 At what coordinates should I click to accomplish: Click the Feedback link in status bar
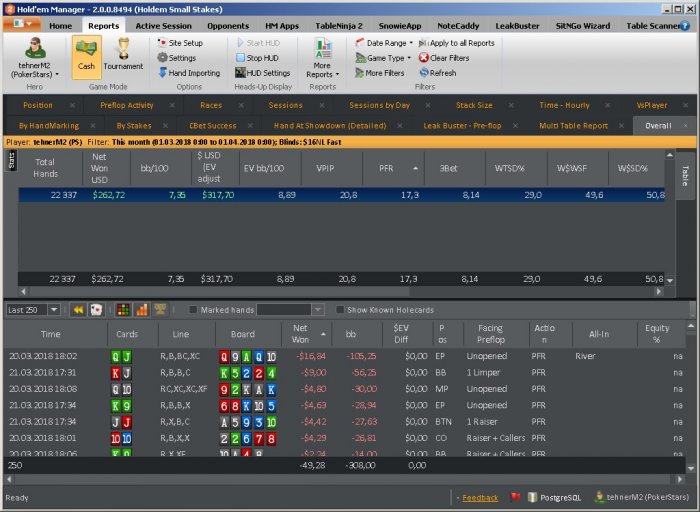click(x=480, y=497)
